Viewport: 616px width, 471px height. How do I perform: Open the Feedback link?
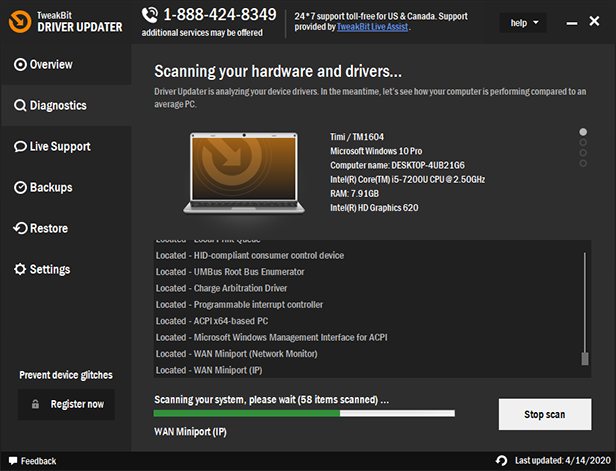click(x=38, y=461)
